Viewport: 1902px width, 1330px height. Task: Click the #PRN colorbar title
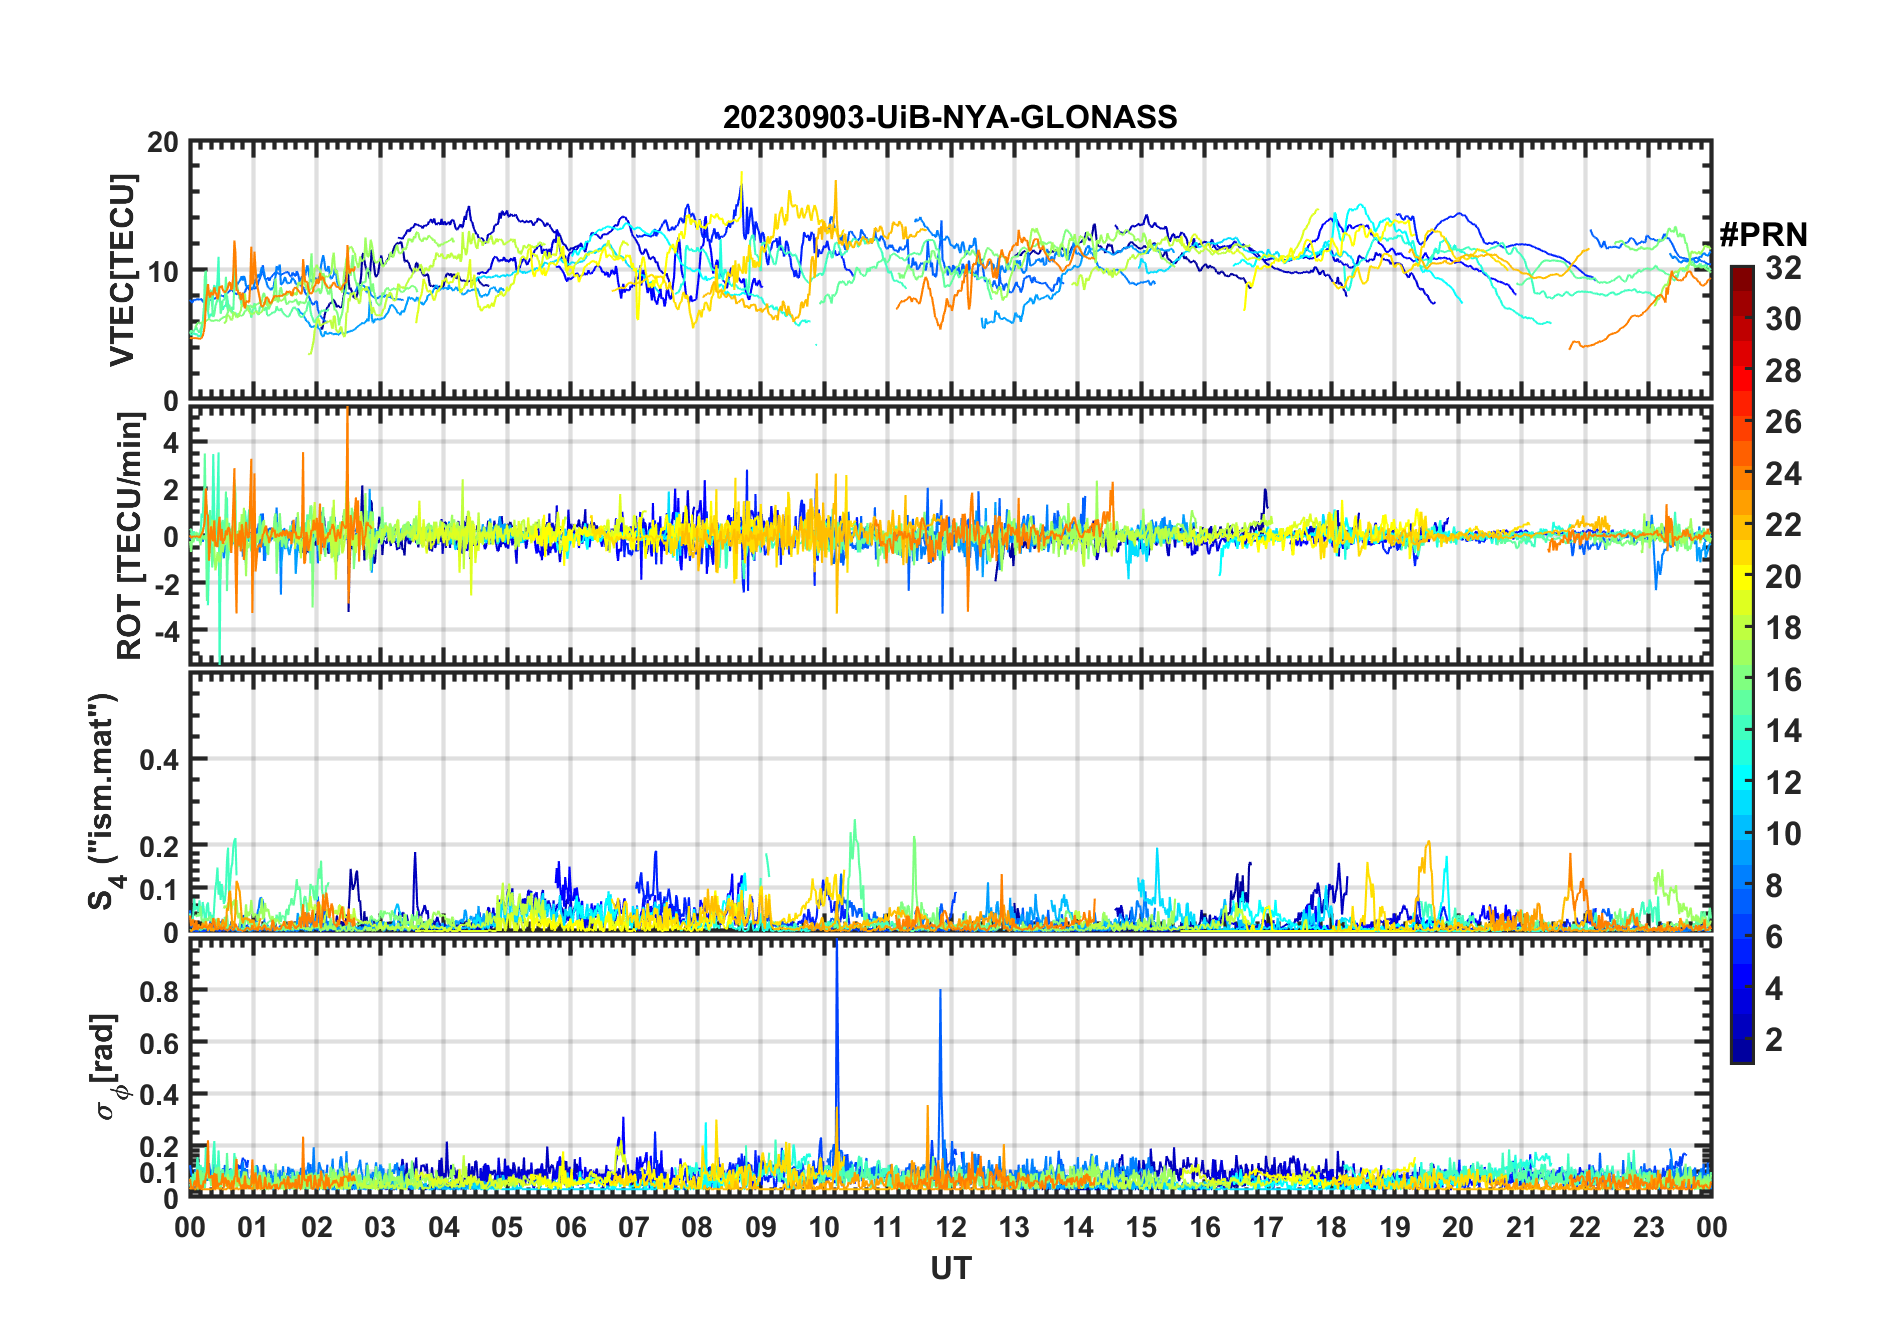(1763, 235)
